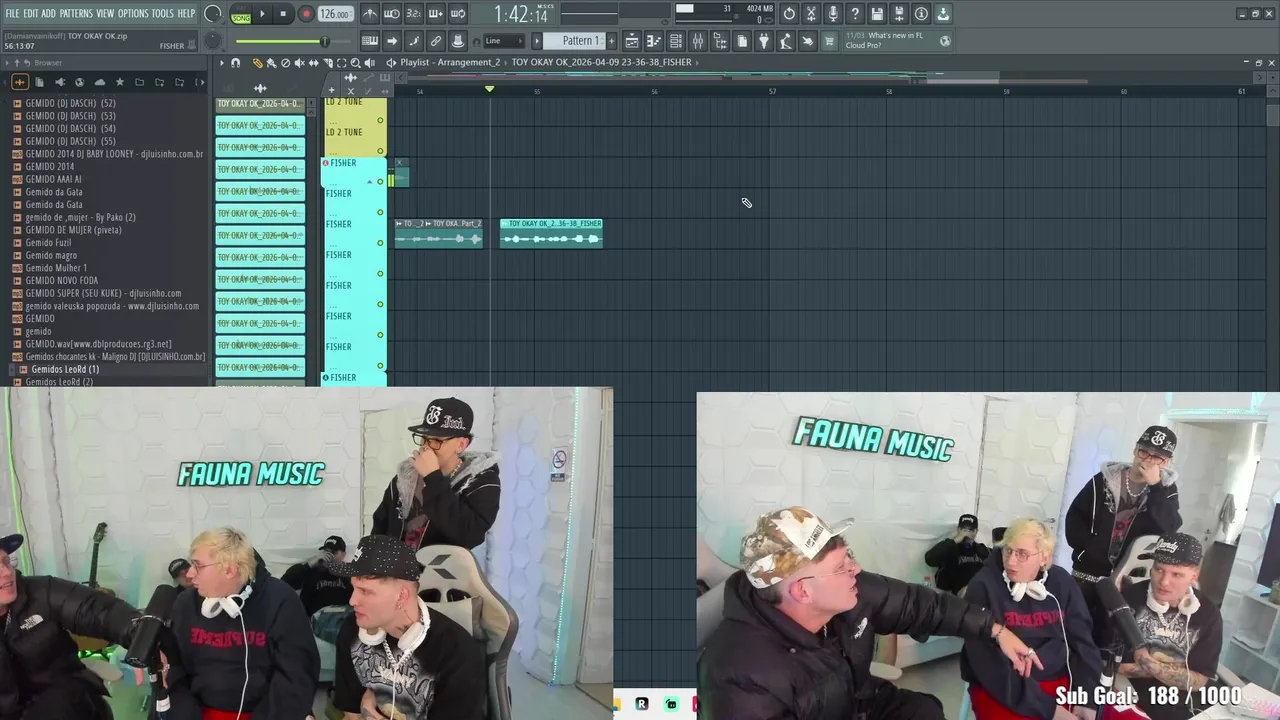
Task: Click the stop button
Action: (x=284, y=14)
